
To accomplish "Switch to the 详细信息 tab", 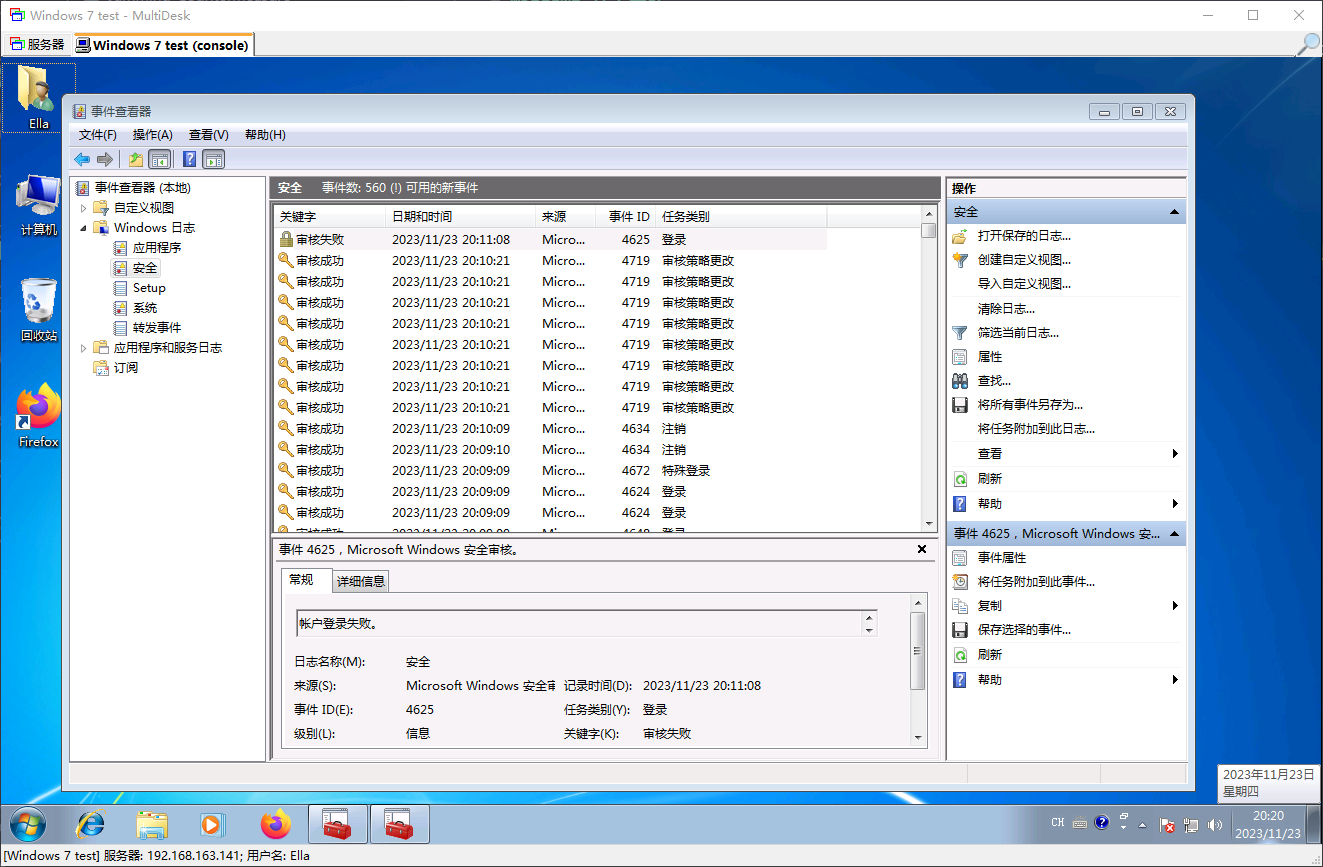I will [360, 581].
